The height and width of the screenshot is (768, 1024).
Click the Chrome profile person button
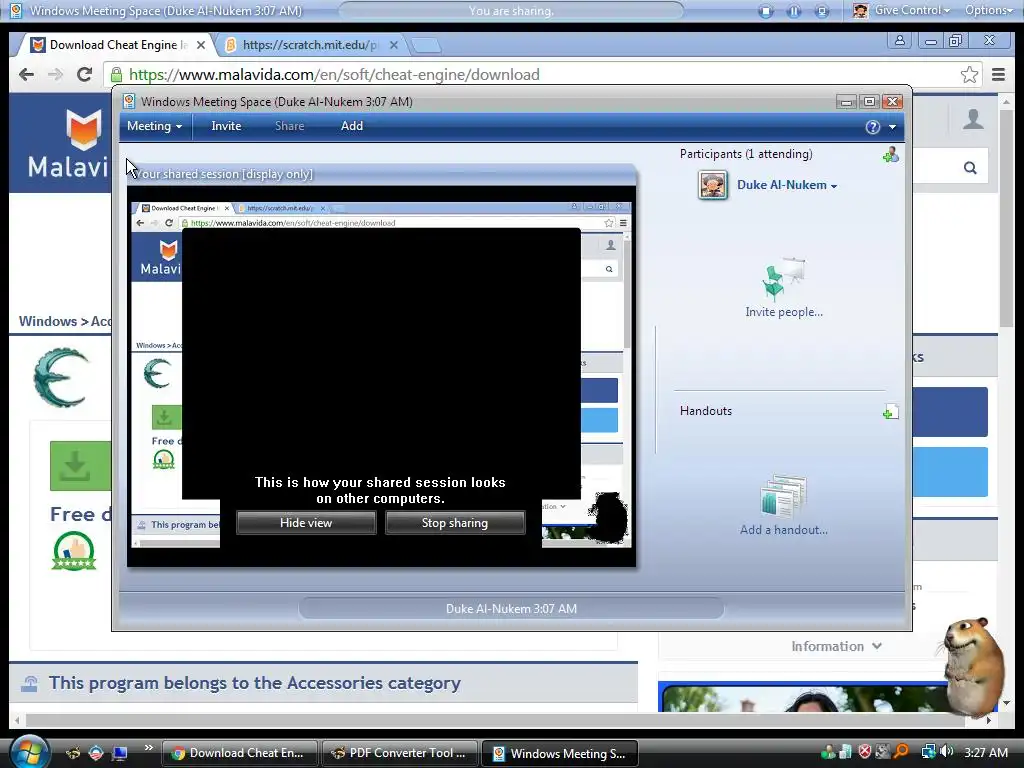coord(900,40)
